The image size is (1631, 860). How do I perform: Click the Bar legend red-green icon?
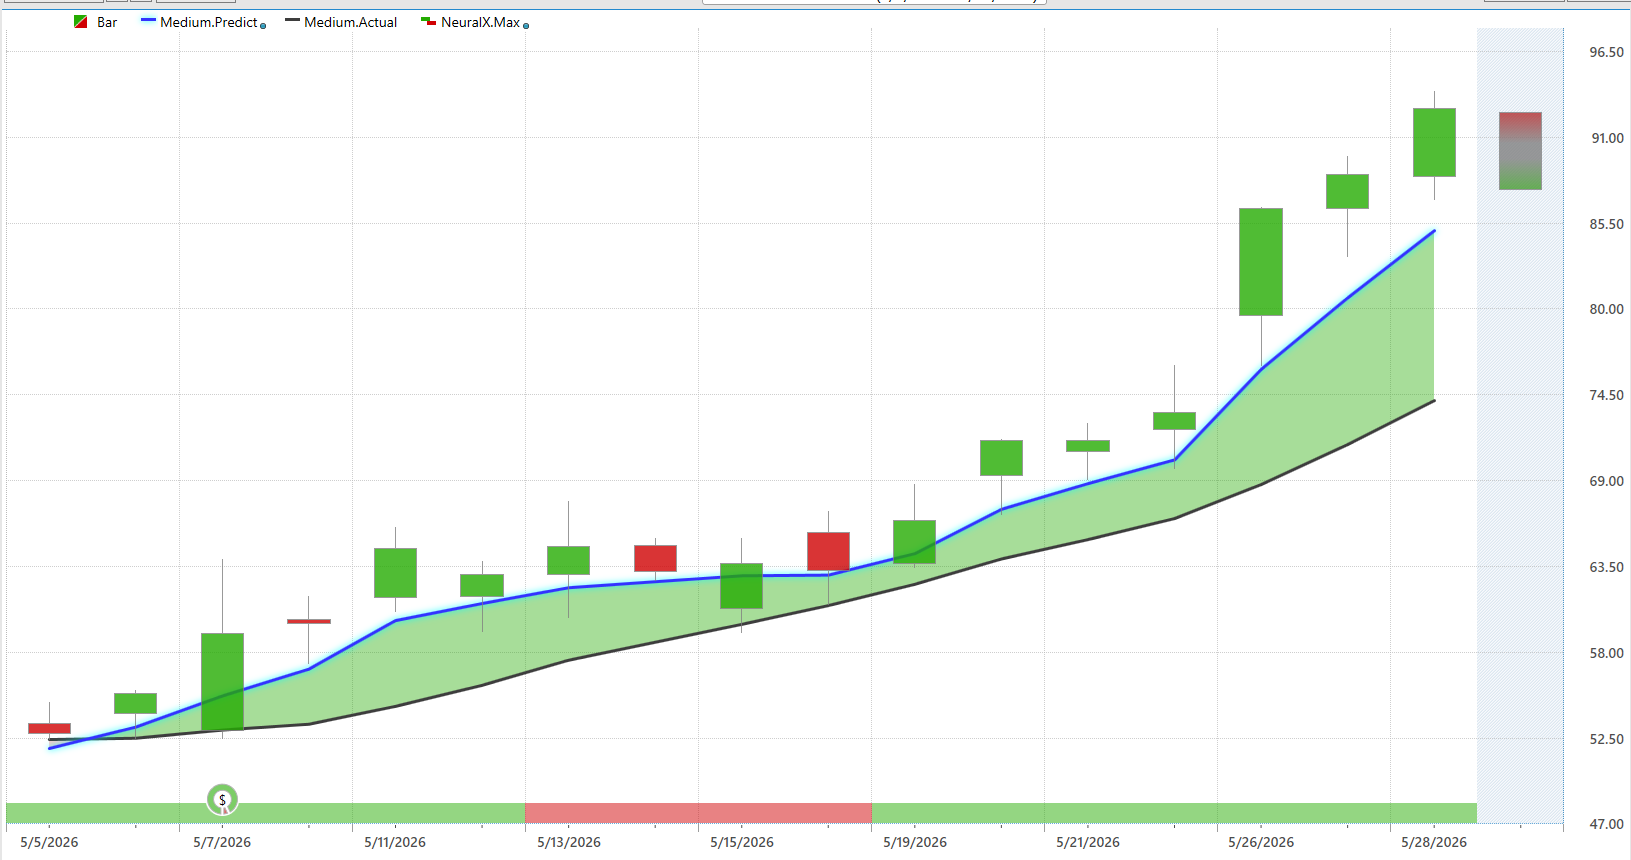point(81,22)
